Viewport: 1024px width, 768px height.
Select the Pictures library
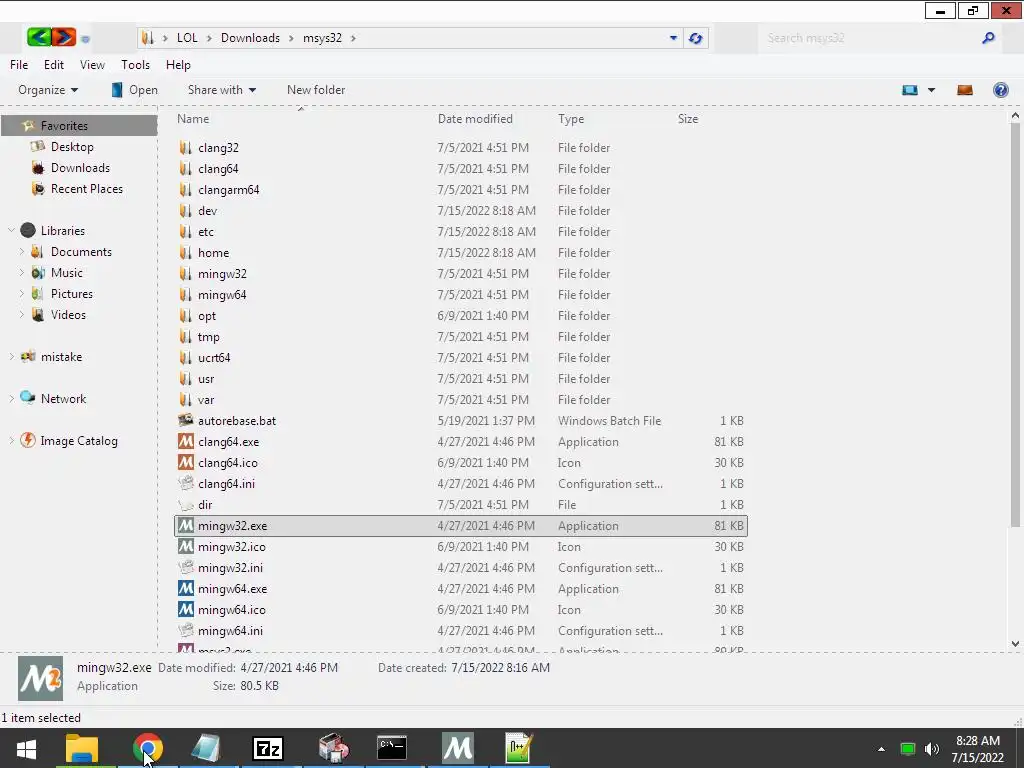tap(72, 293)
